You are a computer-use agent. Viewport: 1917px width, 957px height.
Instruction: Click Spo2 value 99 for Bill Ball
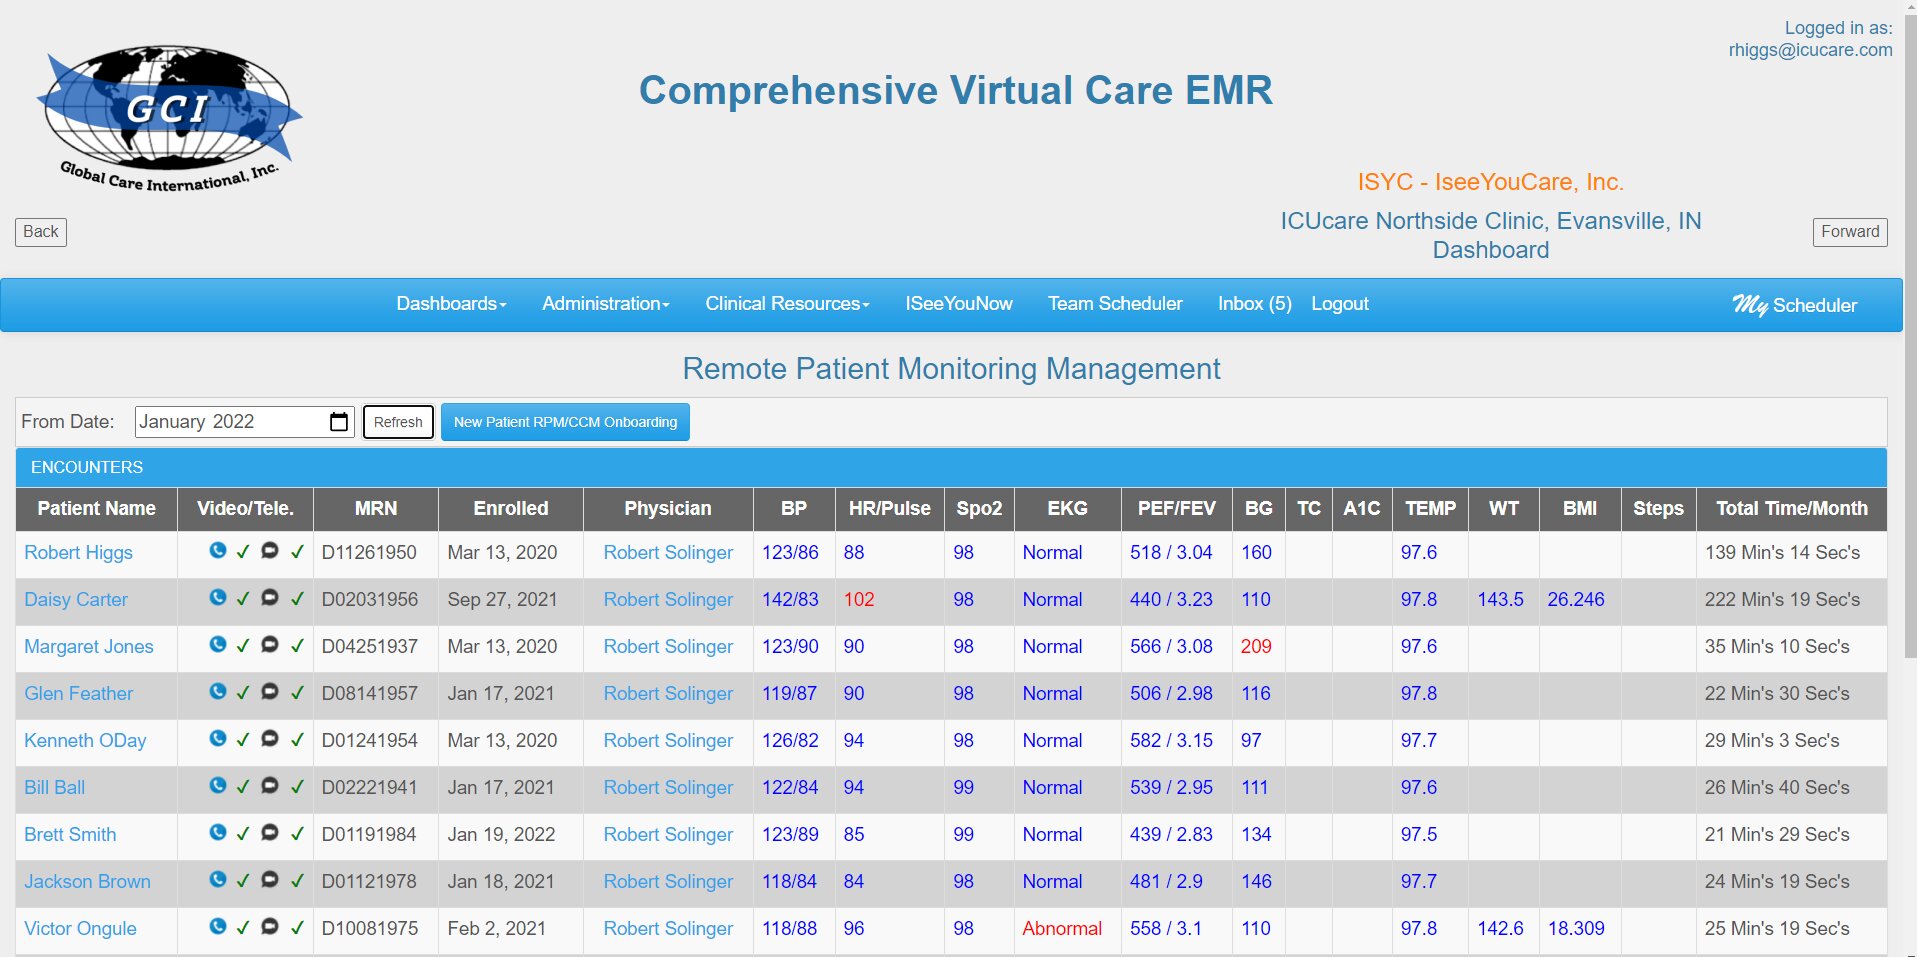click(963, 788)
